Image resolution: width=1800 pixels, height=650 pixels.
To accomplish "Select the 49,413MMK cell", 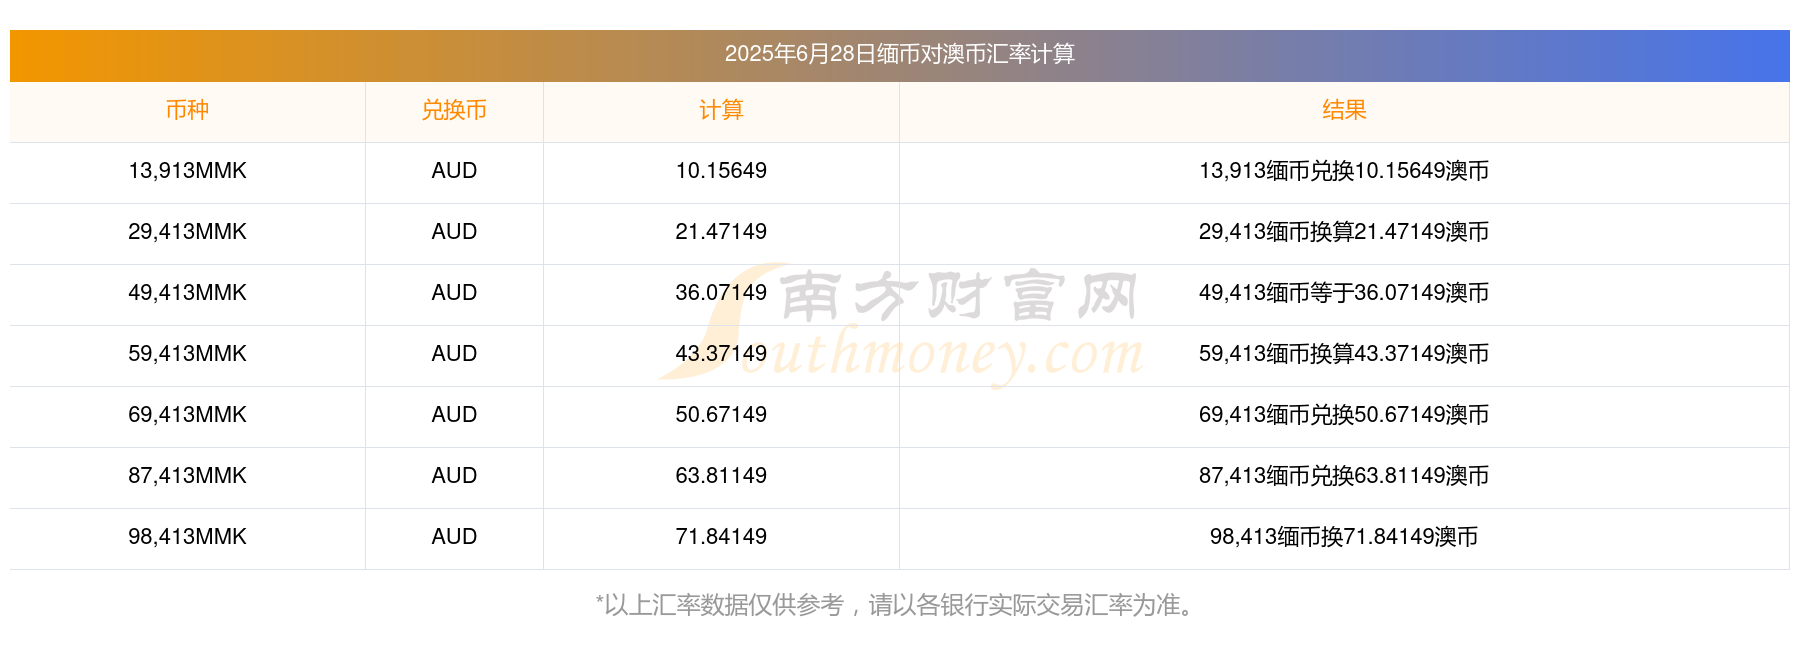I will (187, 293).
